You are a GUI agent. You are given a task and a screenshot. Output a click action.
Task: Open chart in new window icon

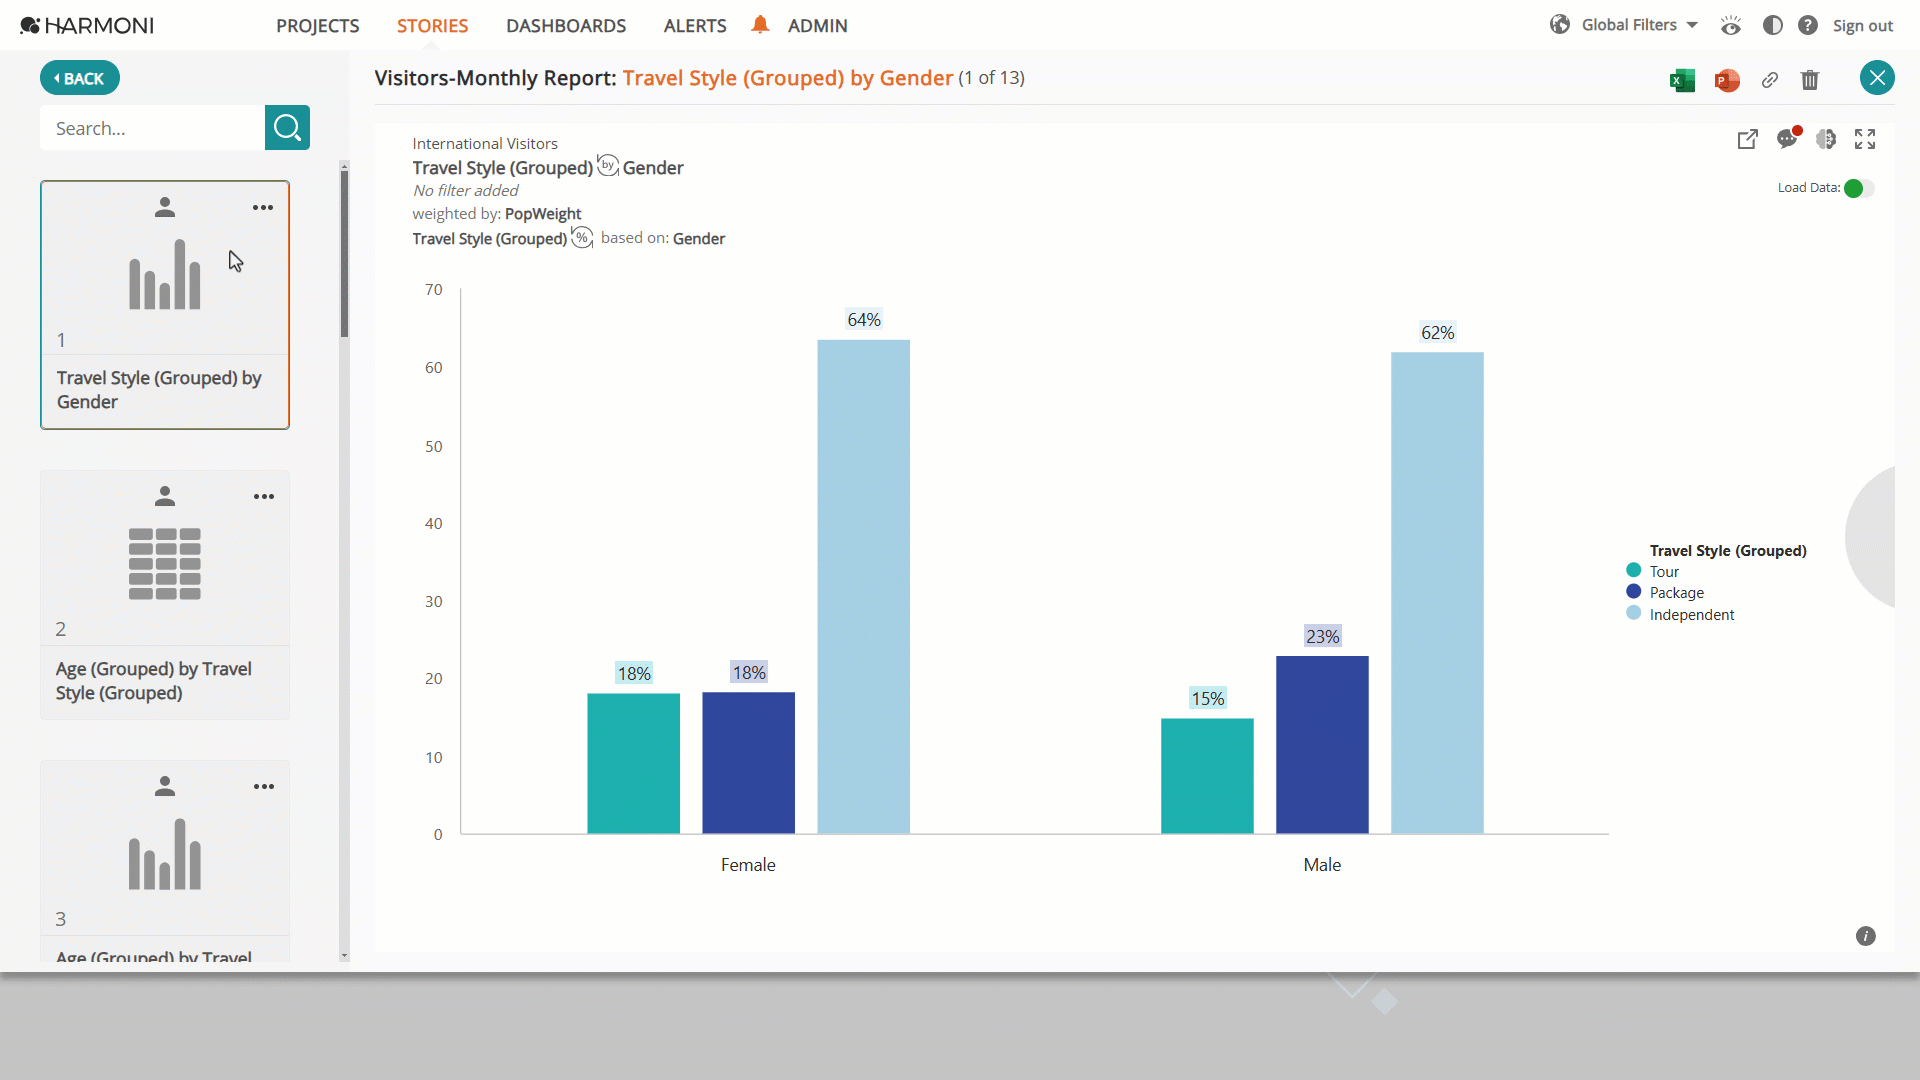pos(1748,139)
